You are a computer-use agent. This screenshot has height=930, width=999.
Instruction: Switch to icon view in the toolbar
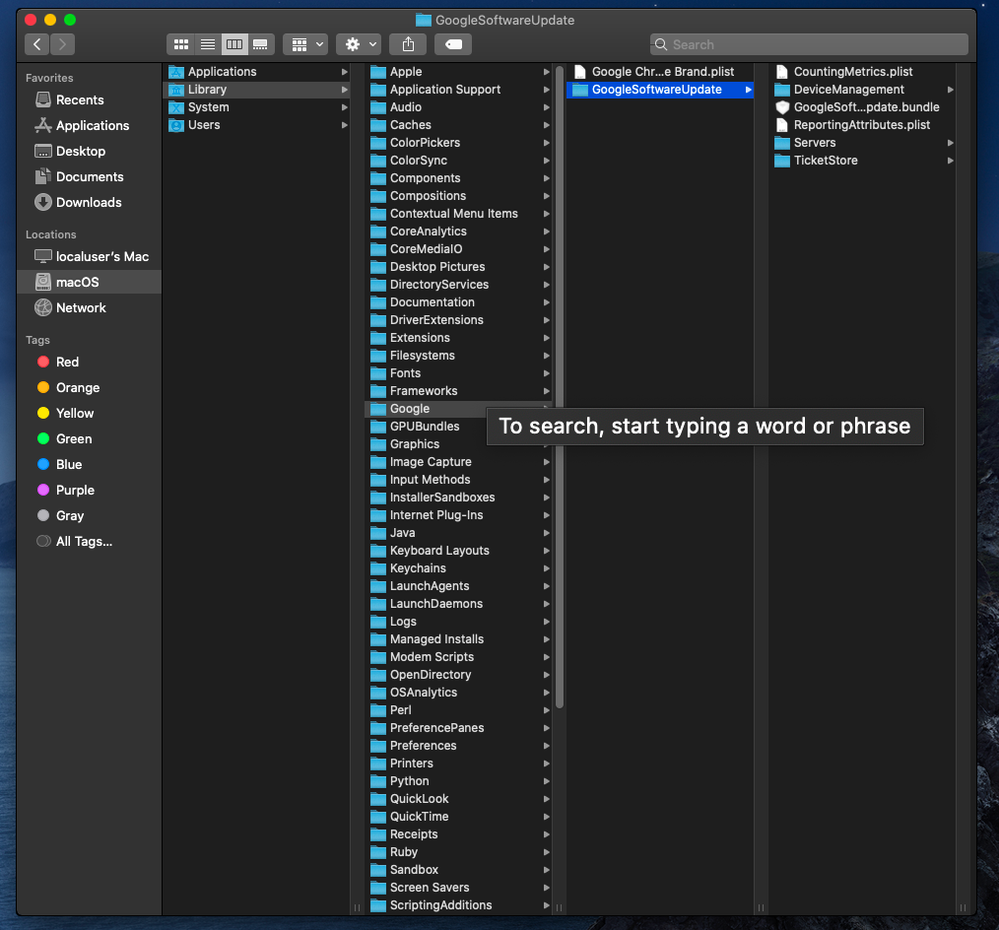point(181,45)
